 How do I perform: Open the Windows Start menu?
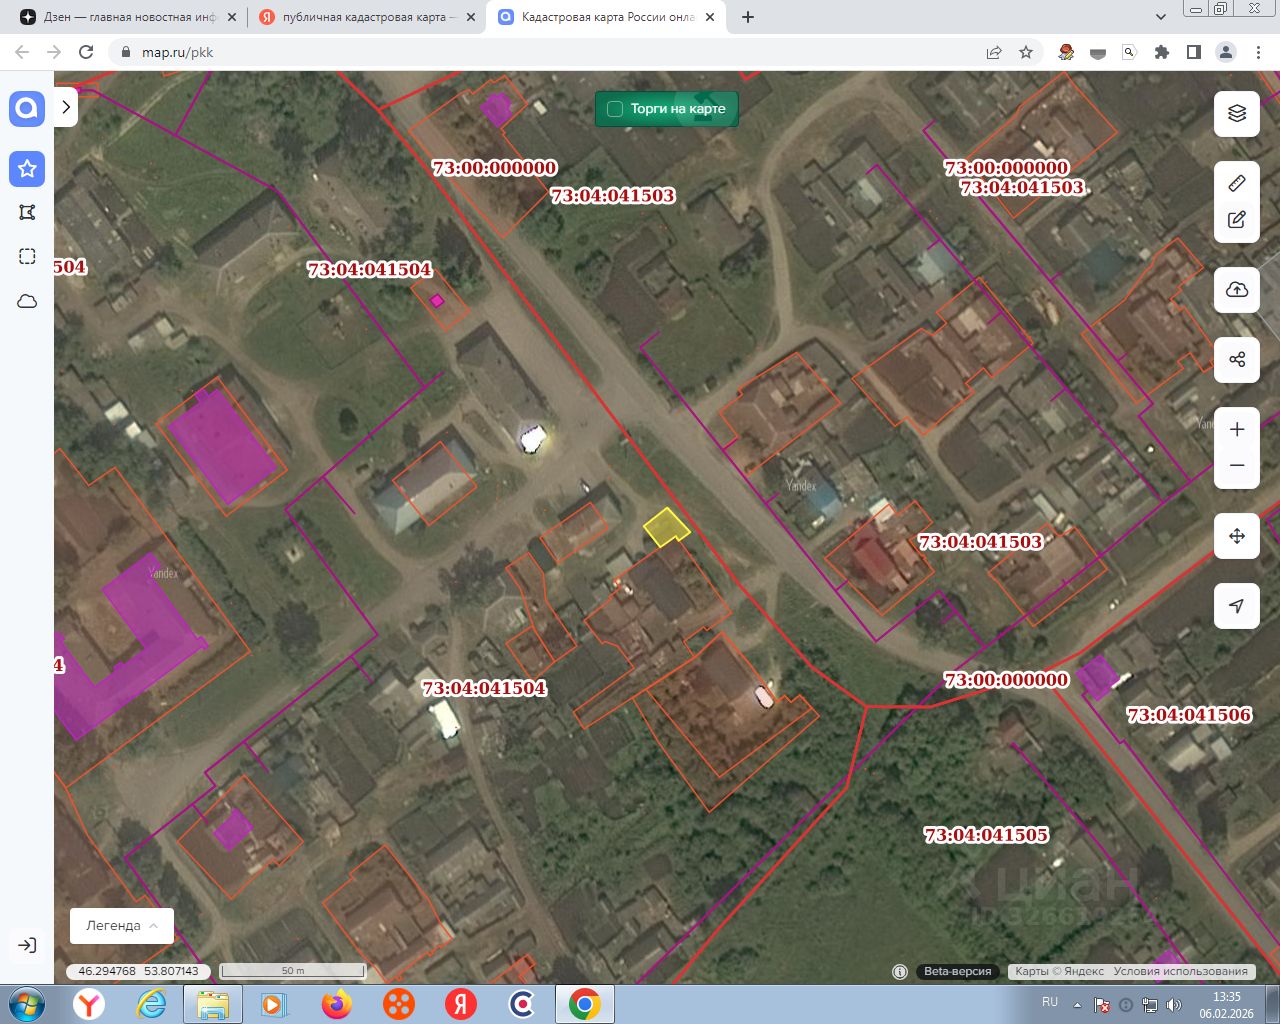point(26,1004)
